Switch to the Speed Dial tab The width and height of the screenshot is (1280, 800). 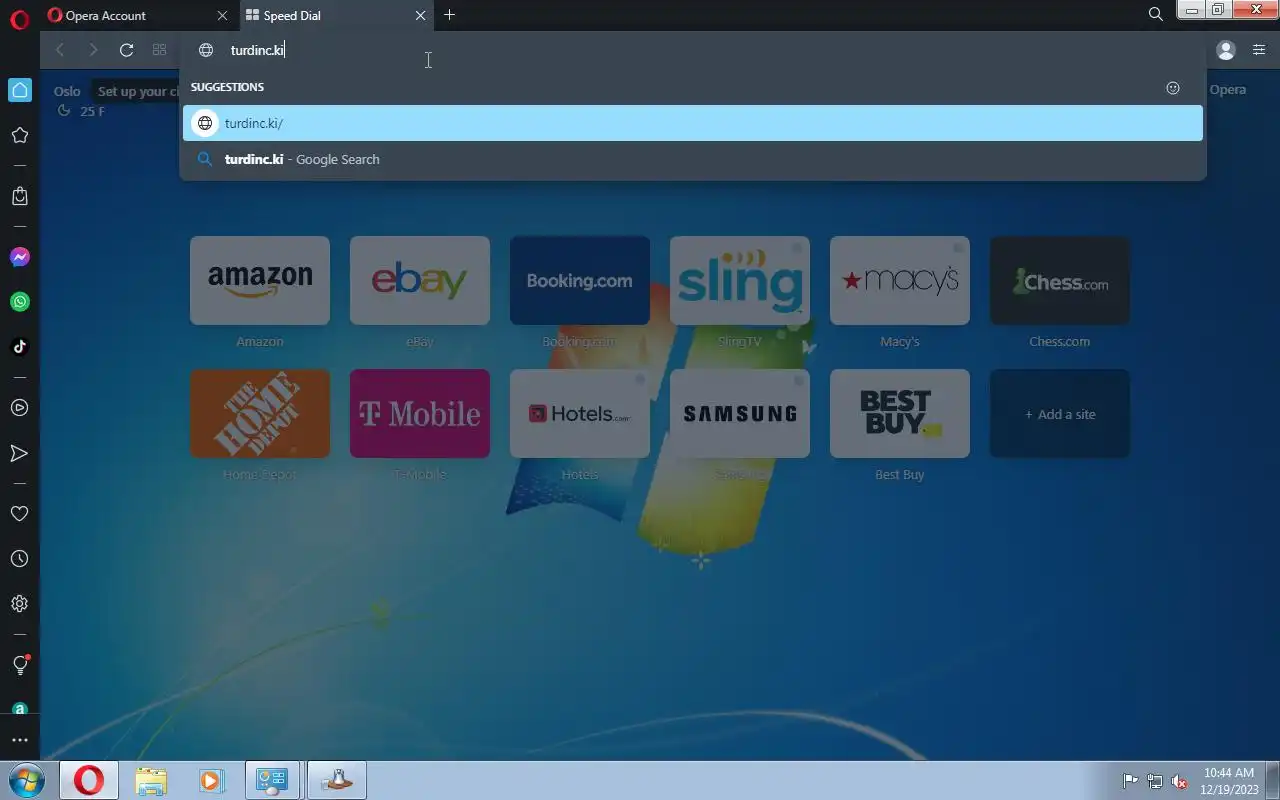[x=336, y=15]
